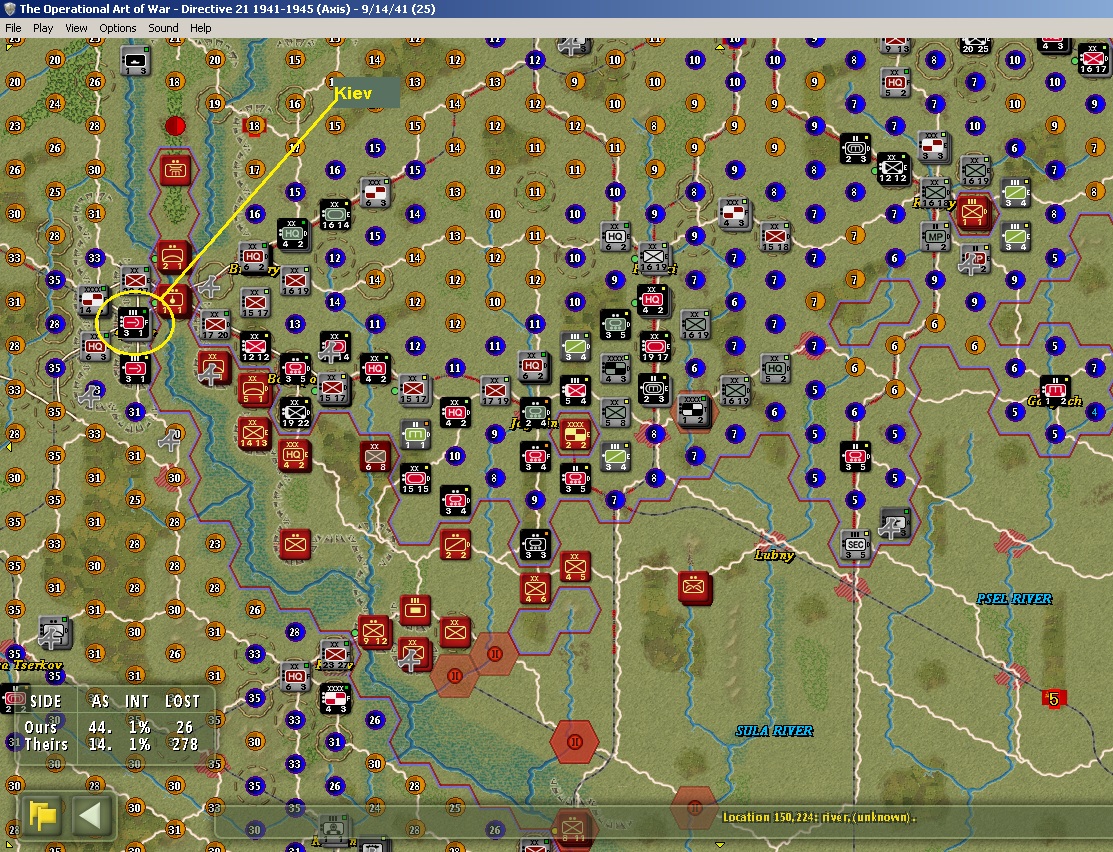Select the red infantry unit 9 12
This screenshot has width=1113, height=852.
tap(375, 631)
